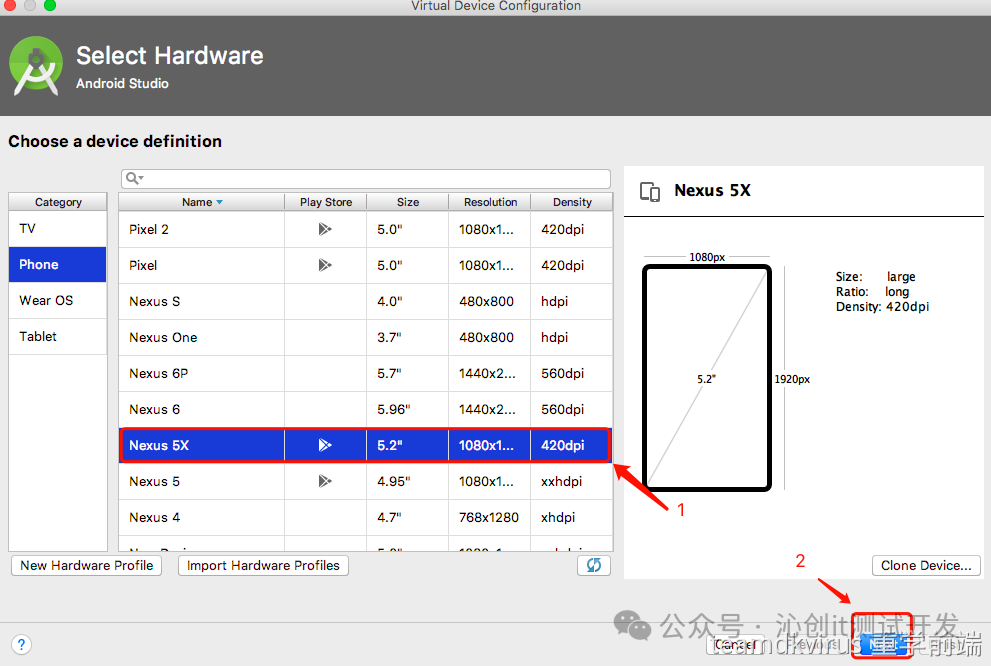Click the Play Store icon for Pixel 2
Viewport: 991px width, 666px height.
click(325, 229)
